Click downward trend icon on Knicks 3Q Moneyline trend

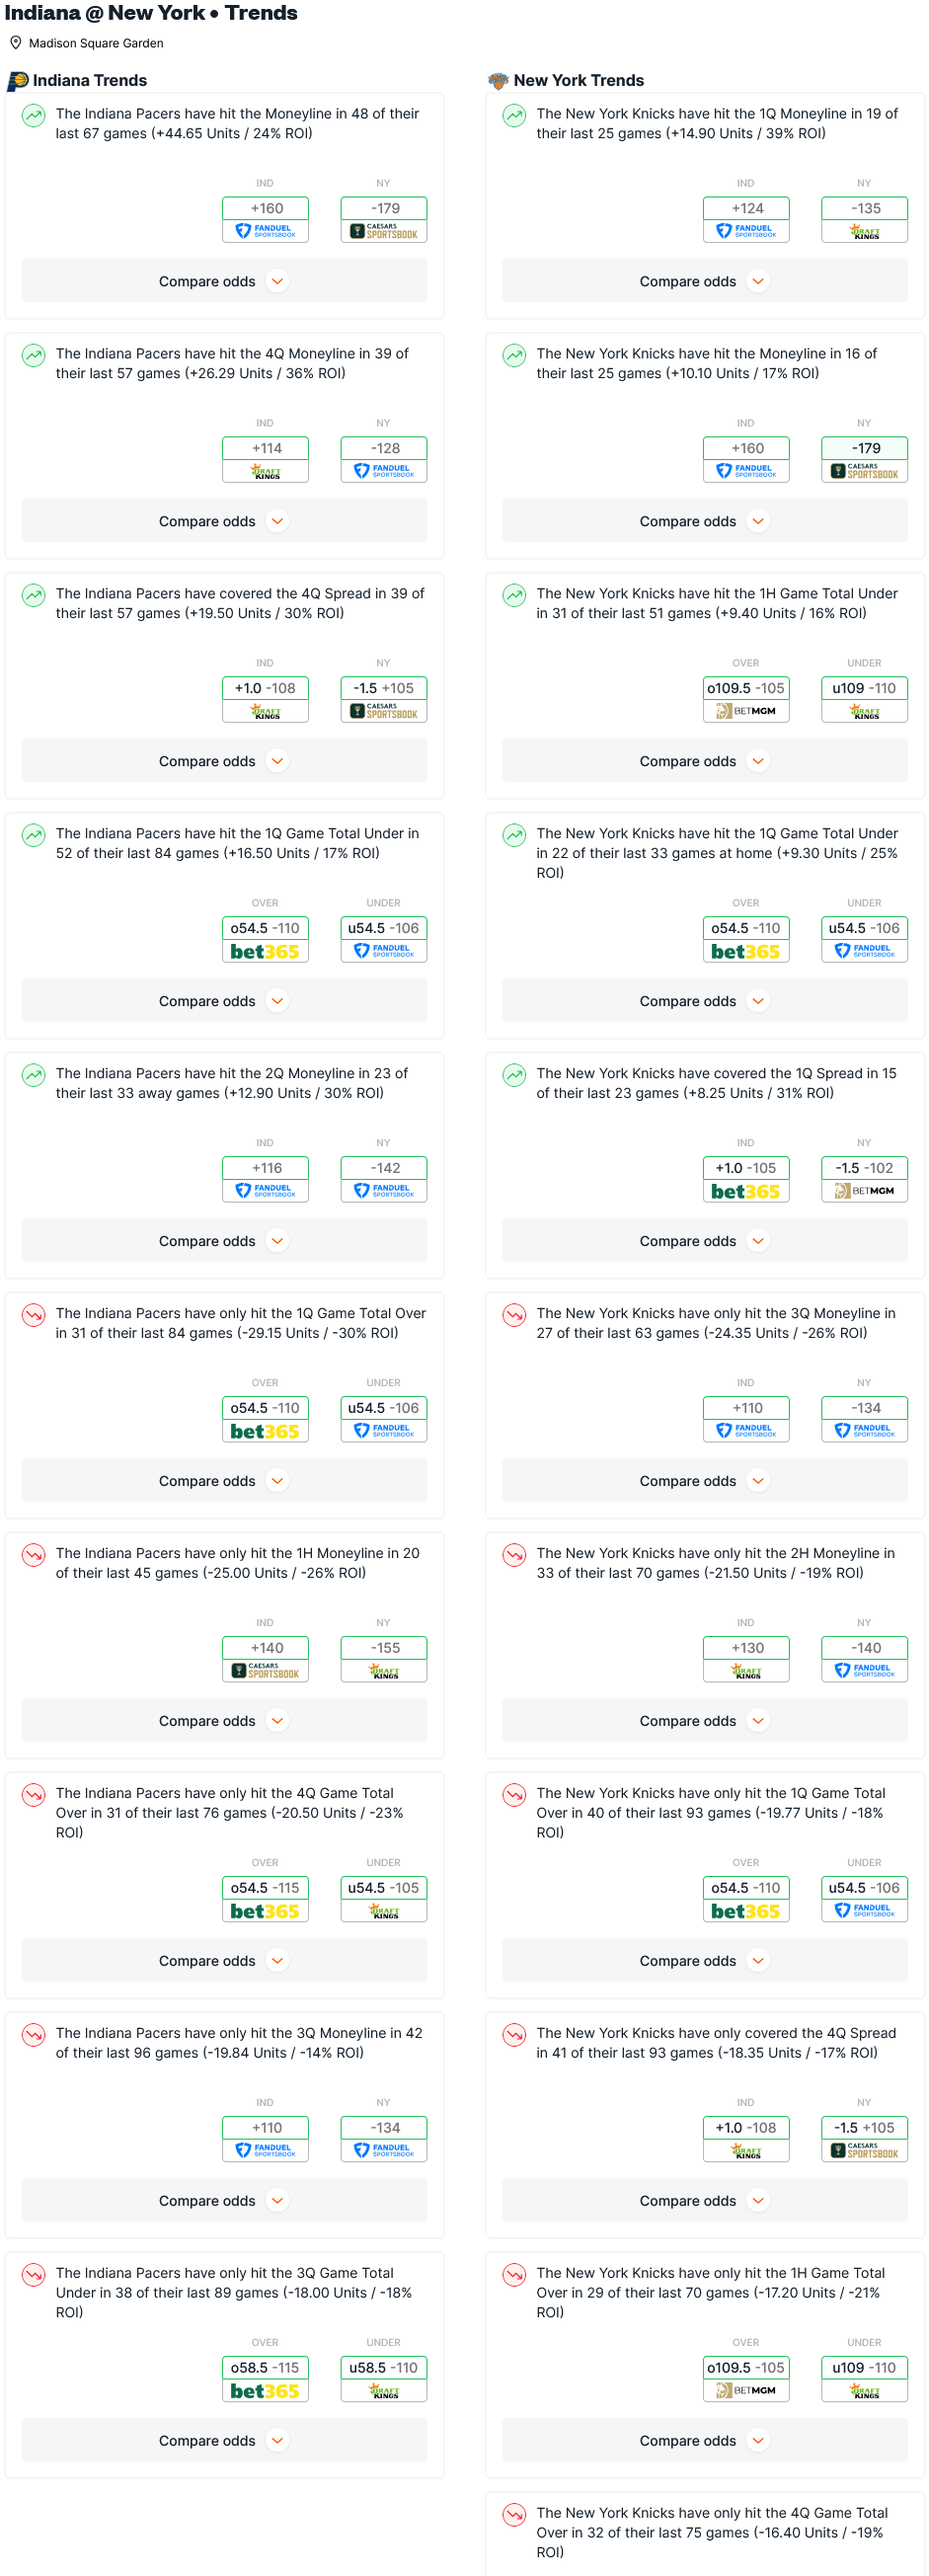point(514,1315)
